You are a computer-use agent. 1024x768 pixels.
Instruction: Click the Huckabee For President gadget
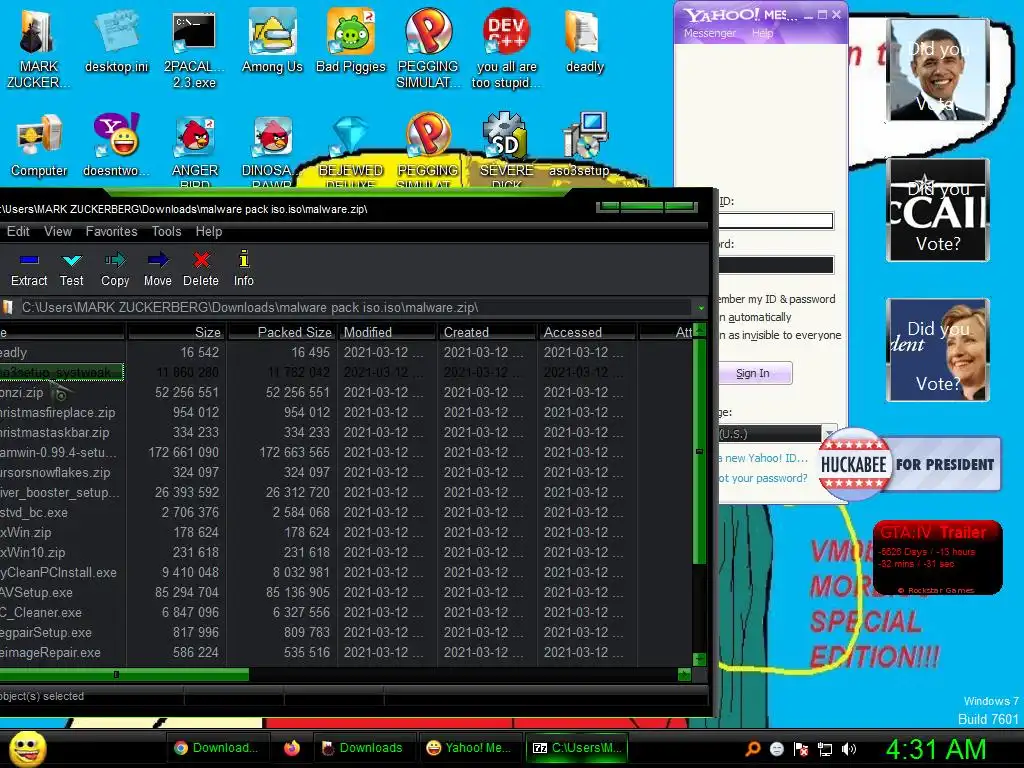pos(909,464)
